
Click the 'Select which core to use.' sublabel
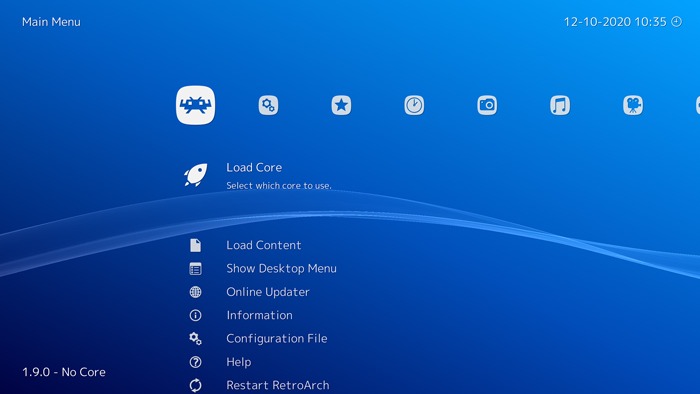pos(279,186)
